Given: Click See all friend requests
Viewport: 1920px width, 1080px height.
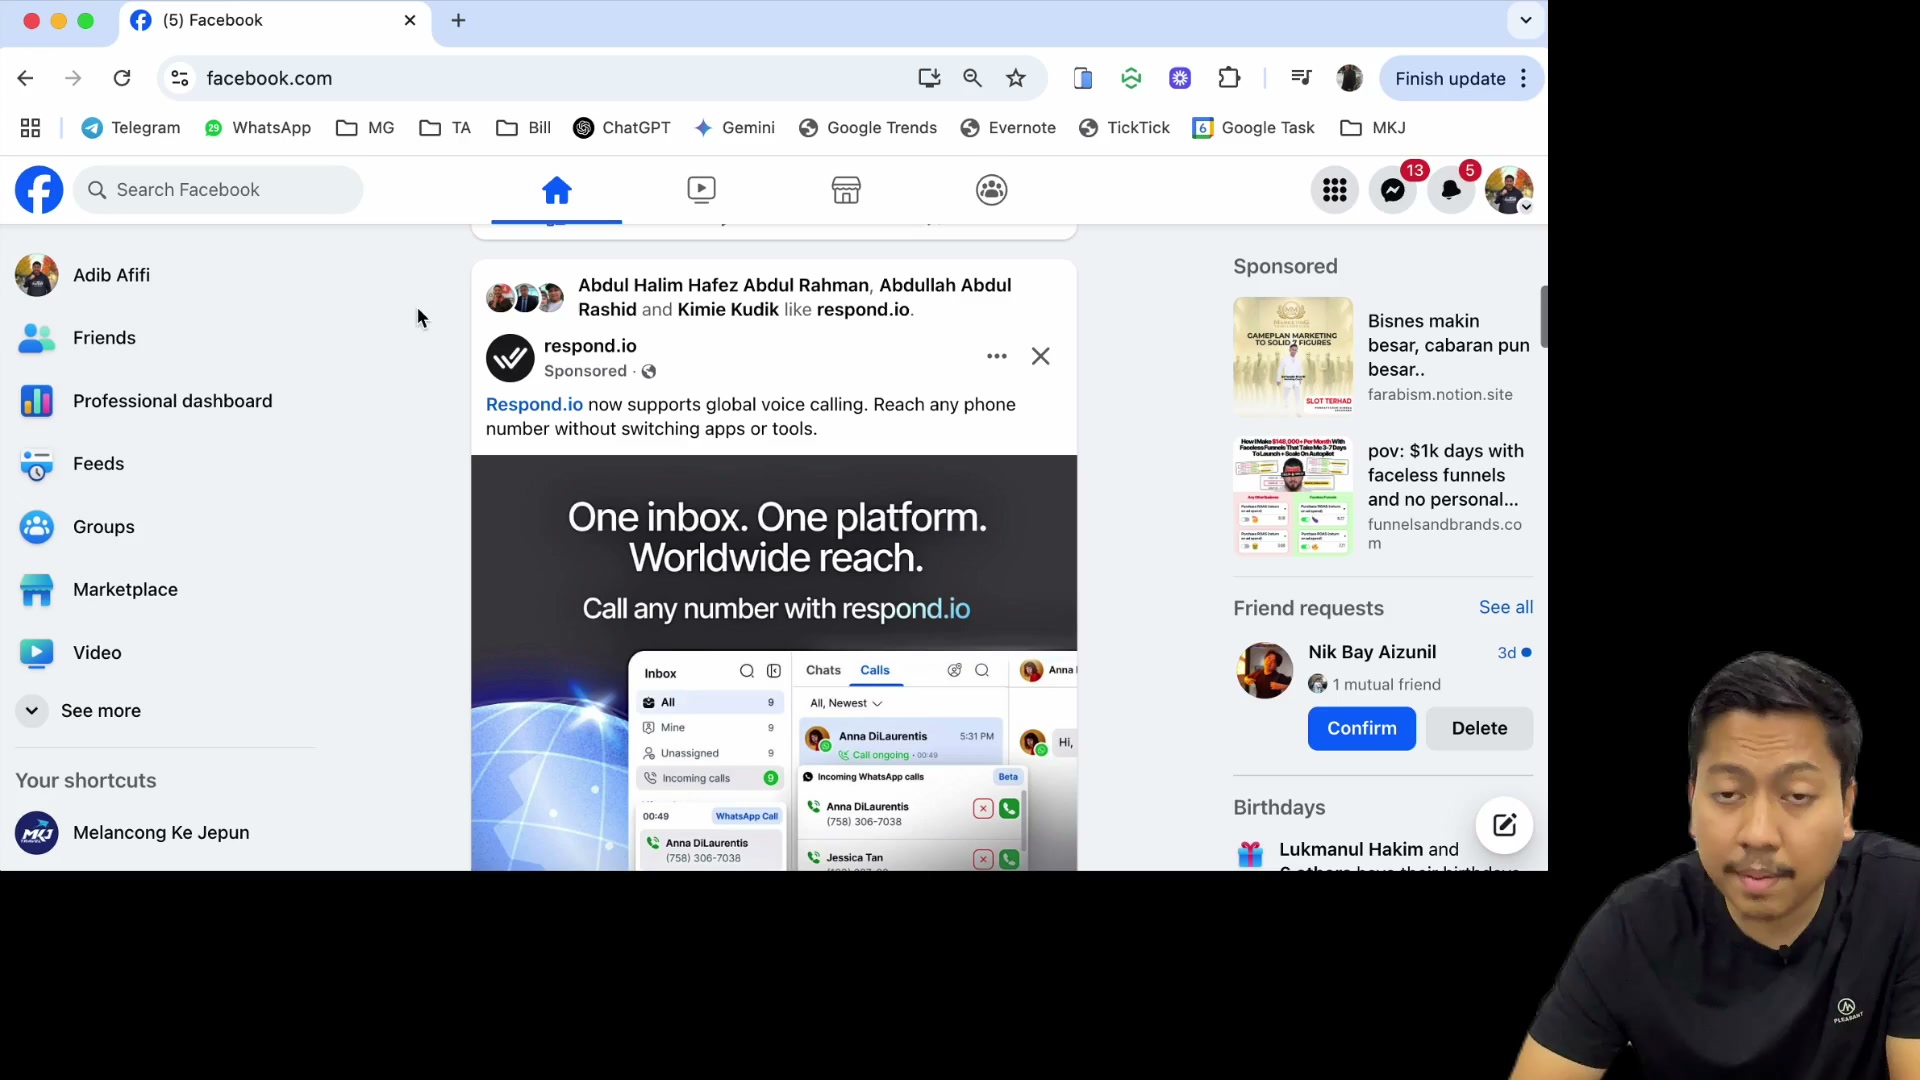Looking at the screenshot, I should [x=1506, y=607].
